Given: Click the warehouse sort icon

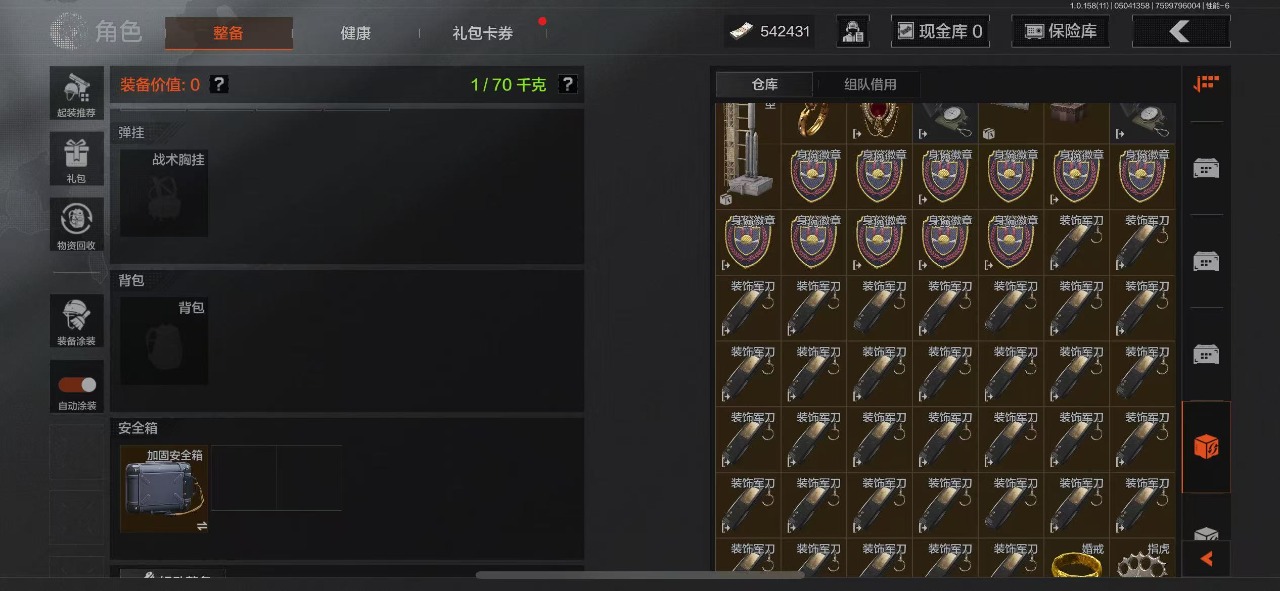Looking at the screenshot, I should (x=1206, y=84).
